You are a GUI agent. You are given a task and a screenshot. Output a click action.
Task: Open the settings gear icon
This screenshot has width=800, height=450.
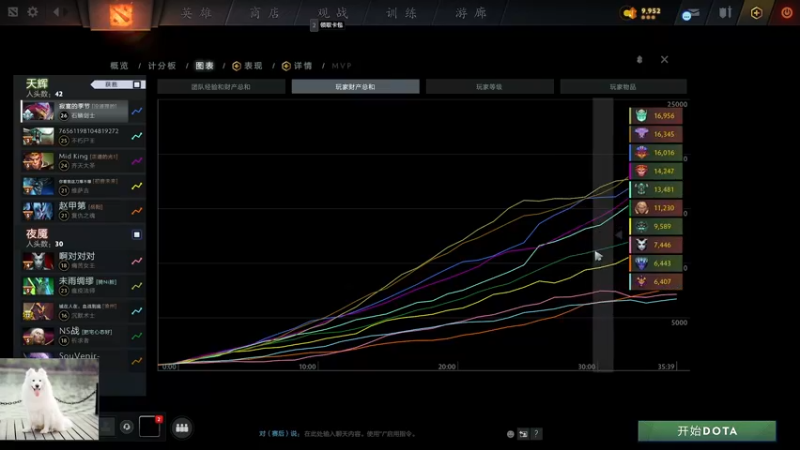coord(33,12)
